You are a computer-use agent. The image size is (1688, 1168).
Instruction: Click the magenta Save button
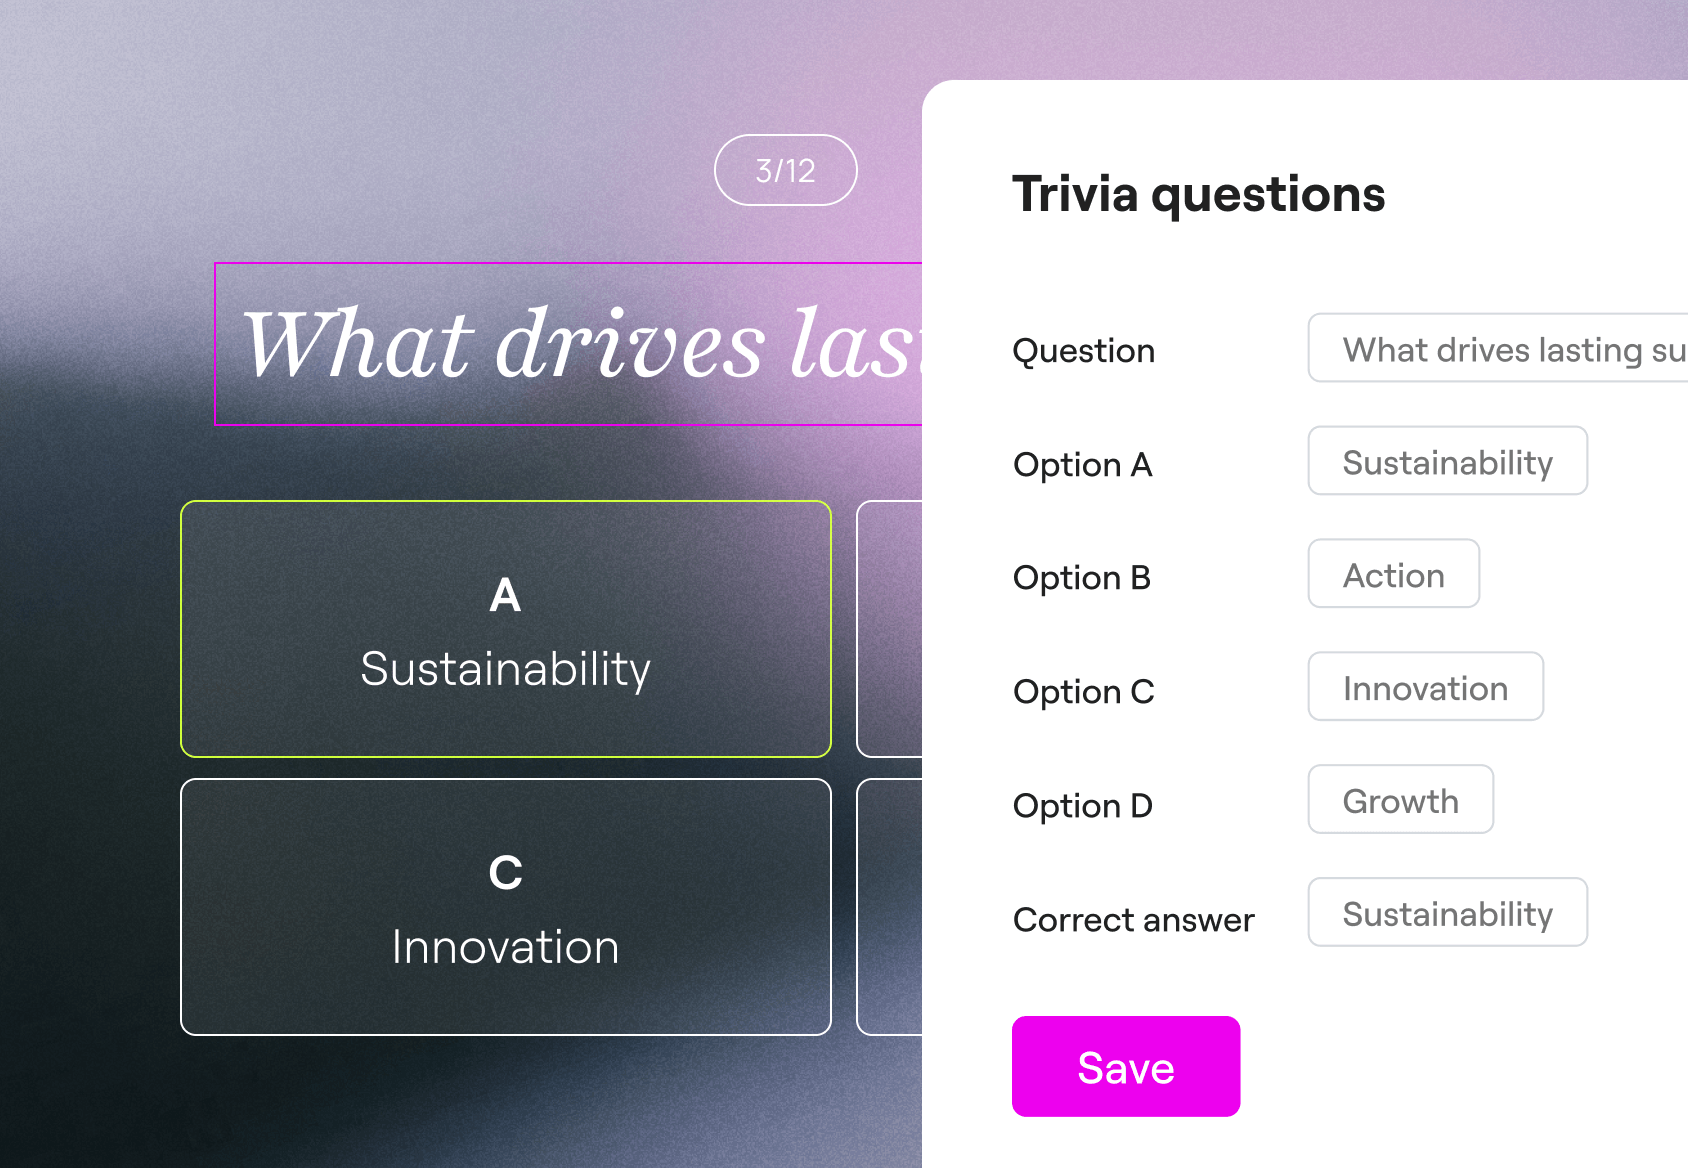pos(1126,1066)
